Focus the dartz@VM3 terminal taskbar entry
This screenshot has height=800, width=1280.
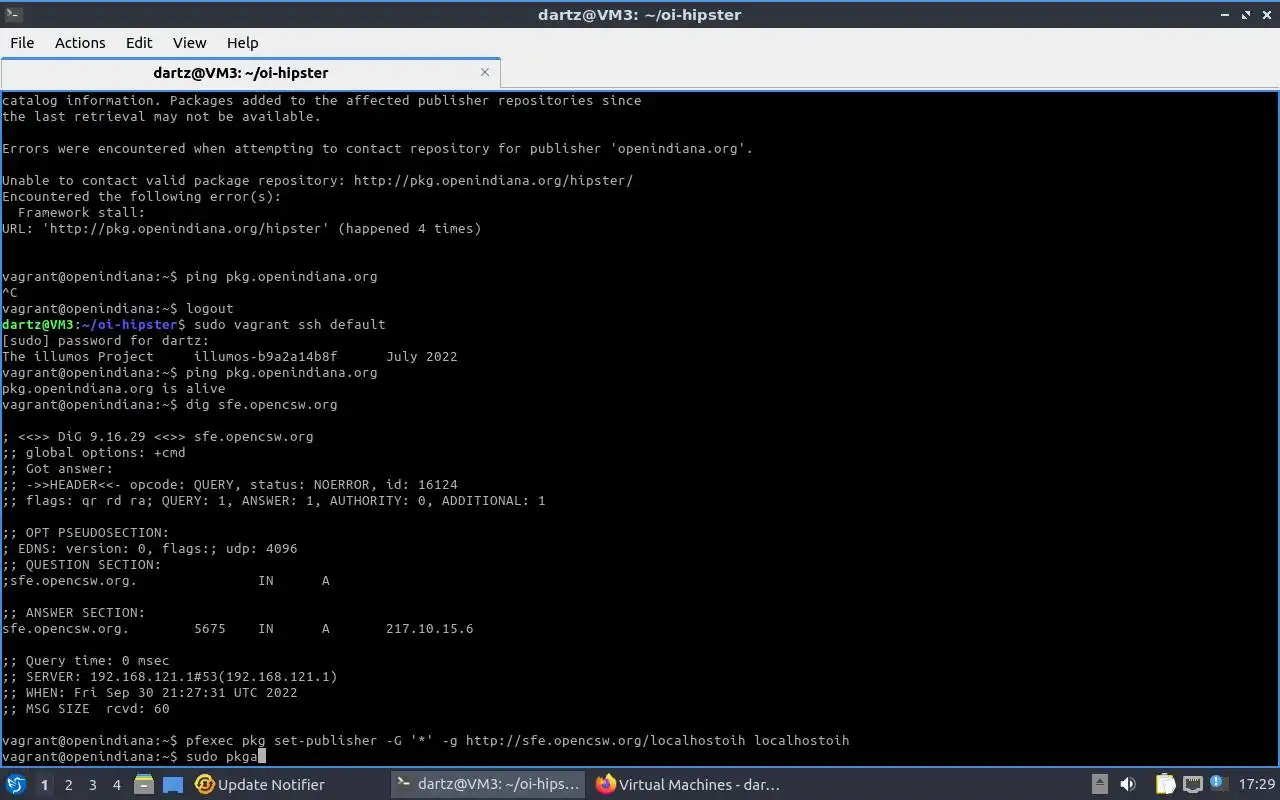pos(487,785)
